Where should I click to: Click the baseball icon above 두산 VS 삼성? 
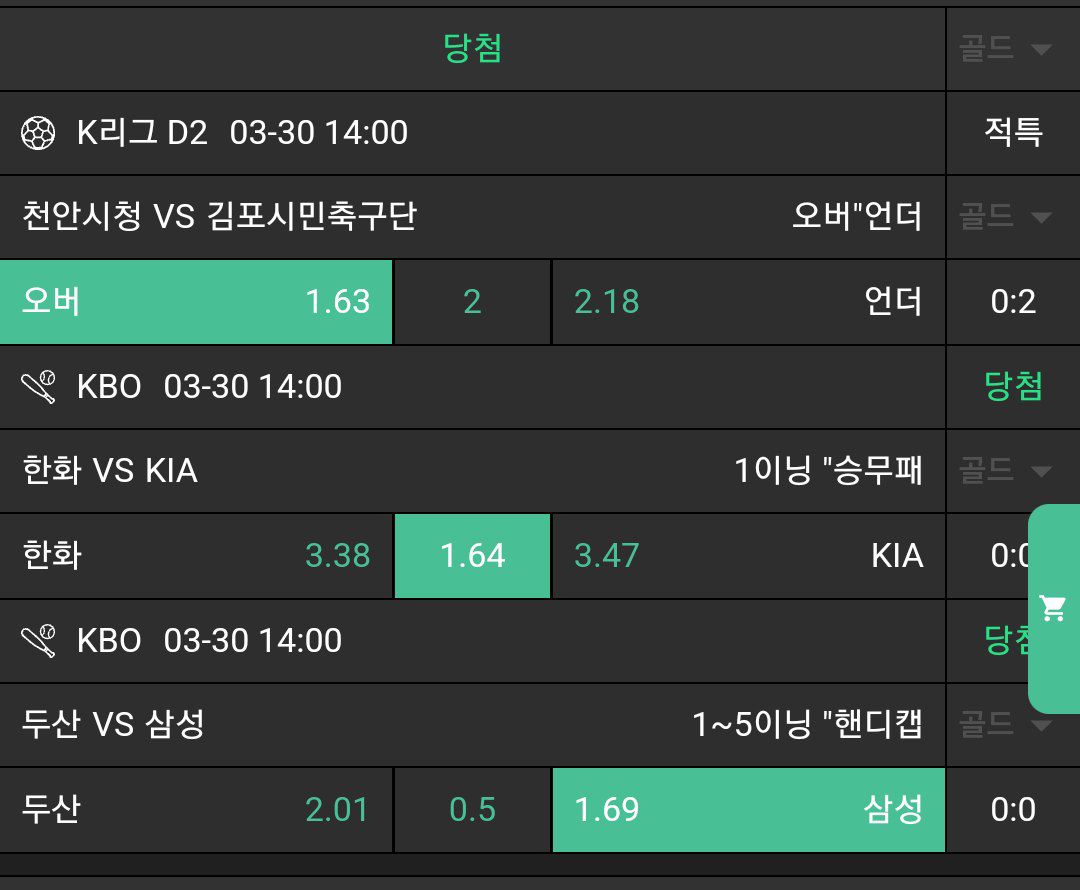tap(38, 641)
